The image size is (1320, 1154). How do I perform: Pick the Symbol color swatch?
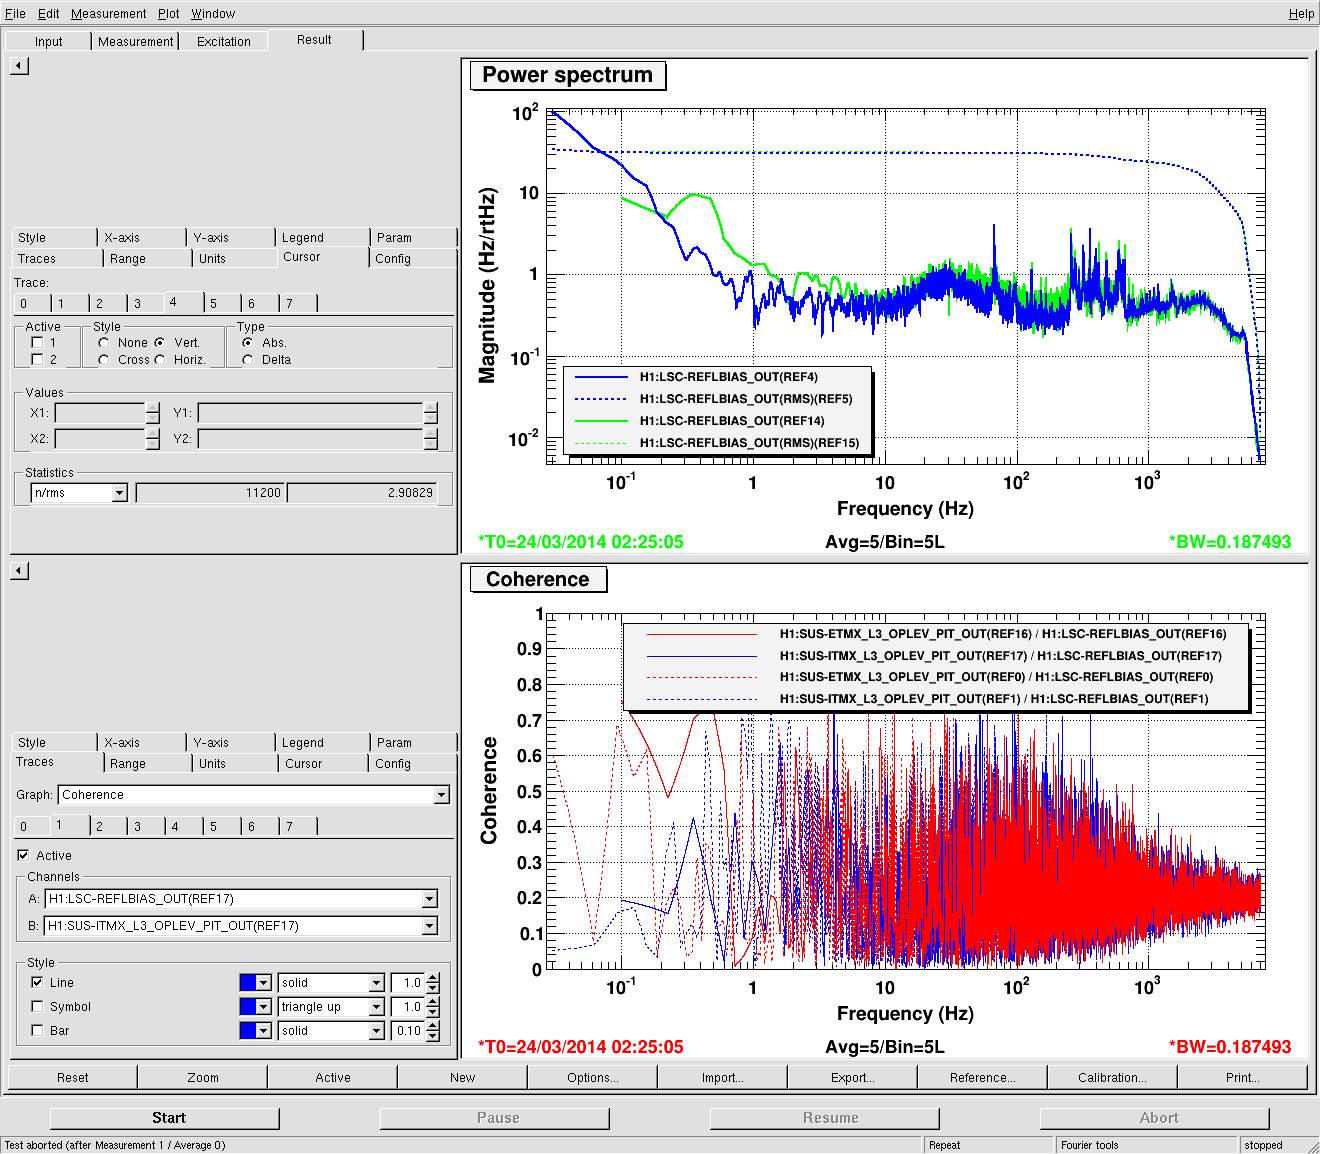click(255, 1007)
